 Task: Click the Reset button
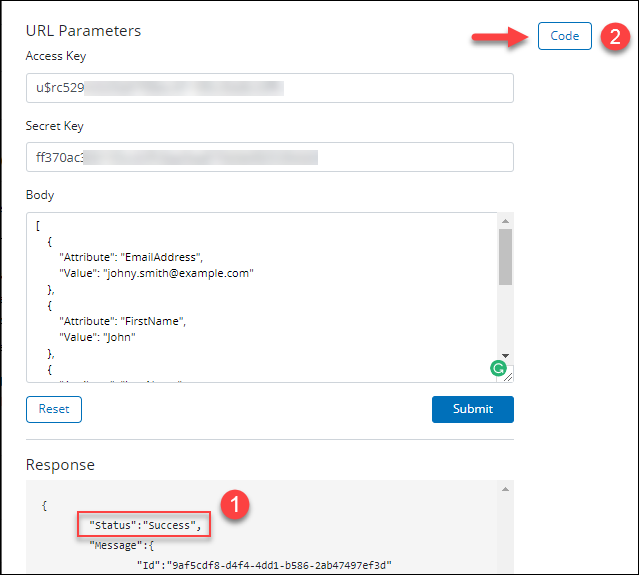pos(54,409)
